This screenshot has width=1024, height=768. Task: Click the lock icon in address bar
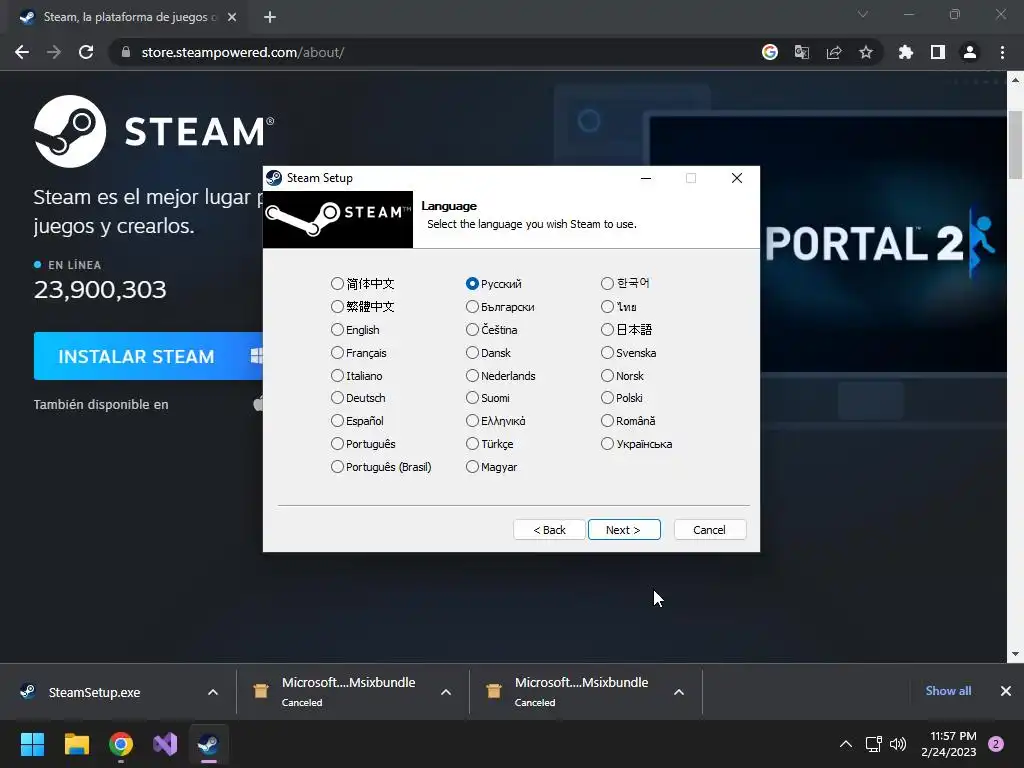coord(126,52)
